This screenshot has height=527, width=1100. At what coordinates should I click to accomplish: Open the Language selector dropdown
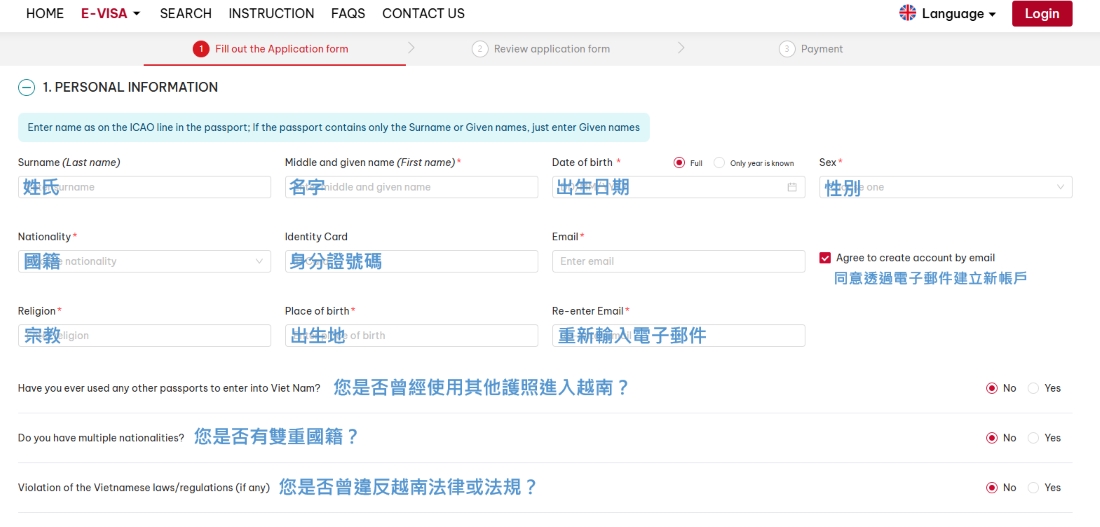click(x=958, y=13)
